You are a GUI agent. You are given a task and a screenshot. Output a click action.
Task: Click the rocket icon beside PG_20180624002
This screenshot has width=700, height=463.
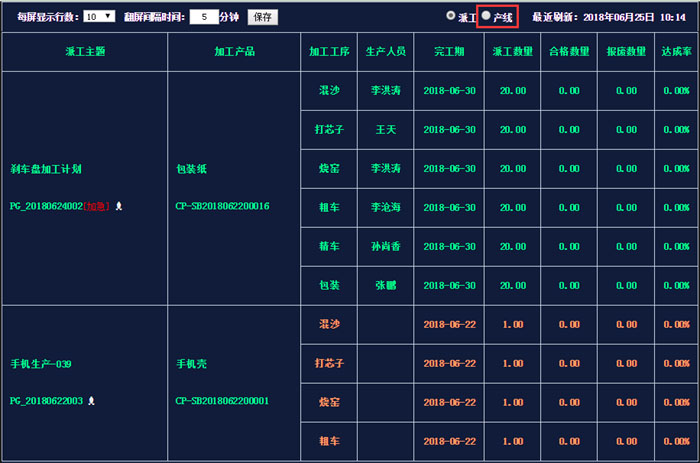coord(120,206)
